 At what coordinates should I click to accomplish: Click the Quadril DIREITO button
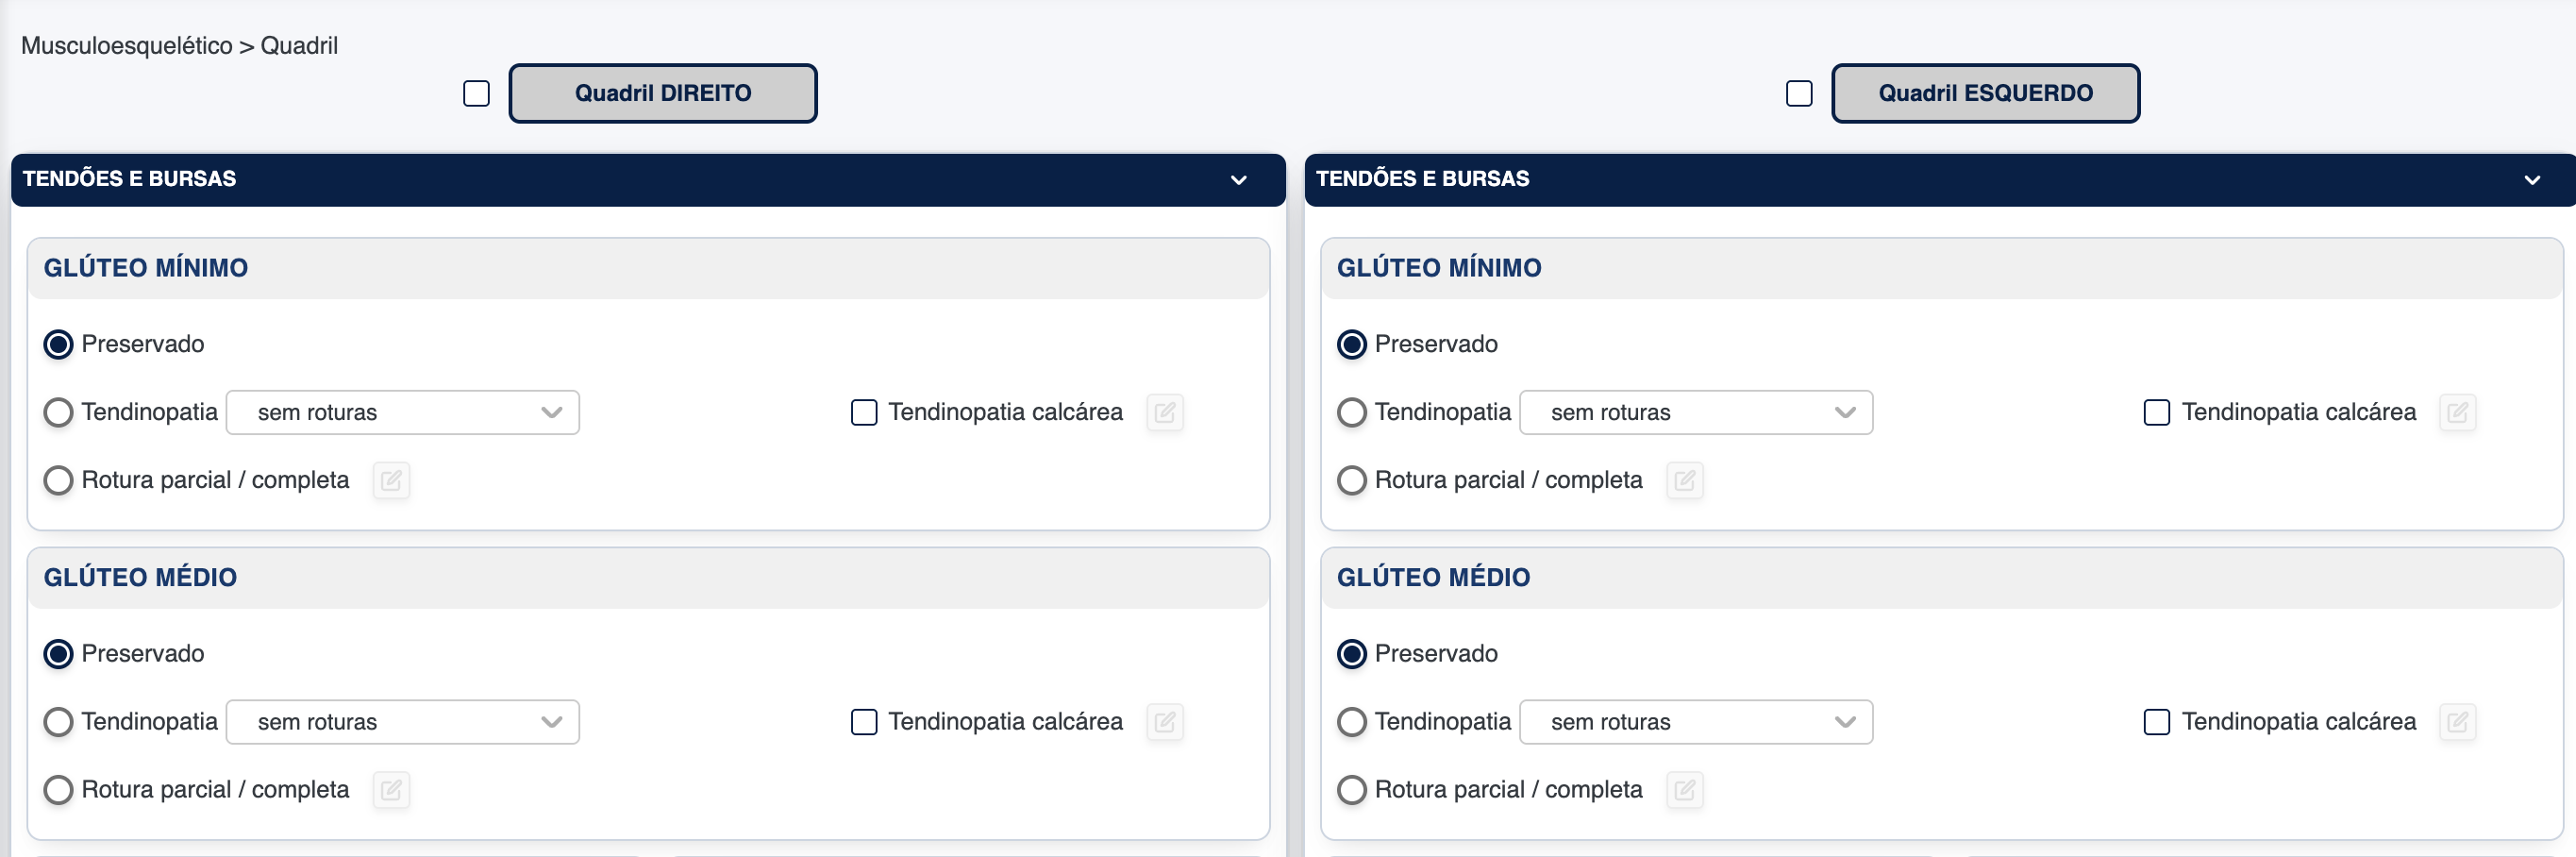click(663, 94)
